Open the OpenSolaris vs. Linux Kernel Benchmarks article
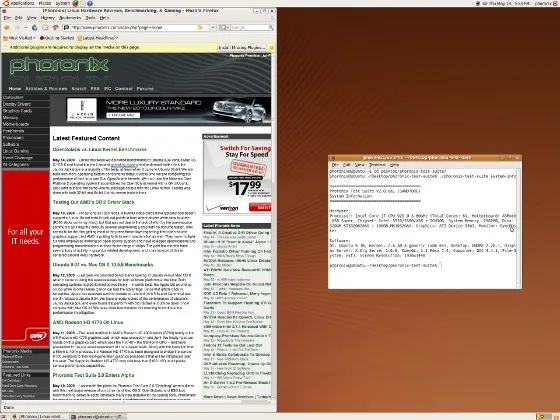Image resolution: width=560 pixels, height=420 pixels. point(100,149)
